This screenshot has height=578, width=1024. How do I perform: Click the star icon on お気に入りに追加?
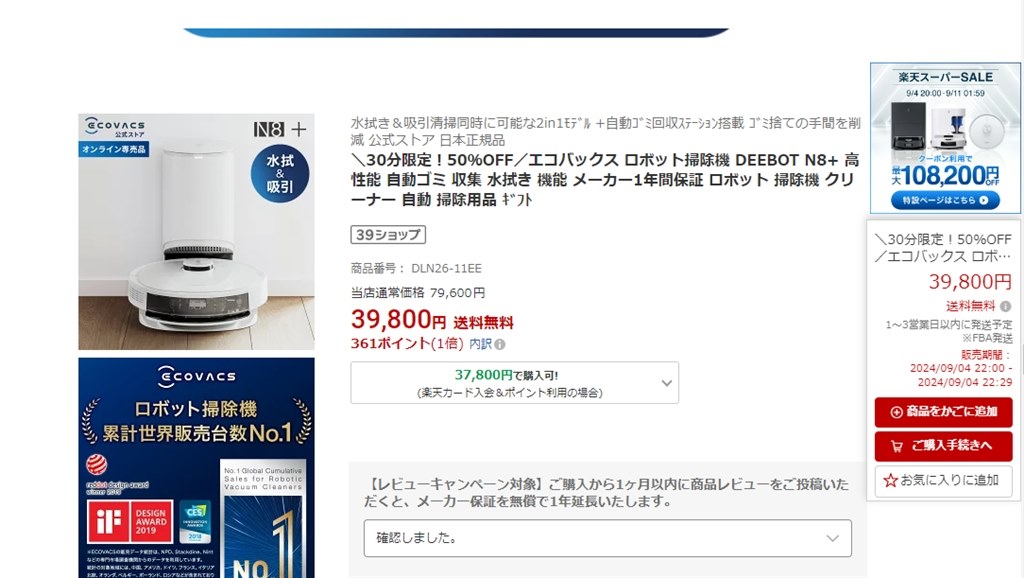tap(890, 481)
